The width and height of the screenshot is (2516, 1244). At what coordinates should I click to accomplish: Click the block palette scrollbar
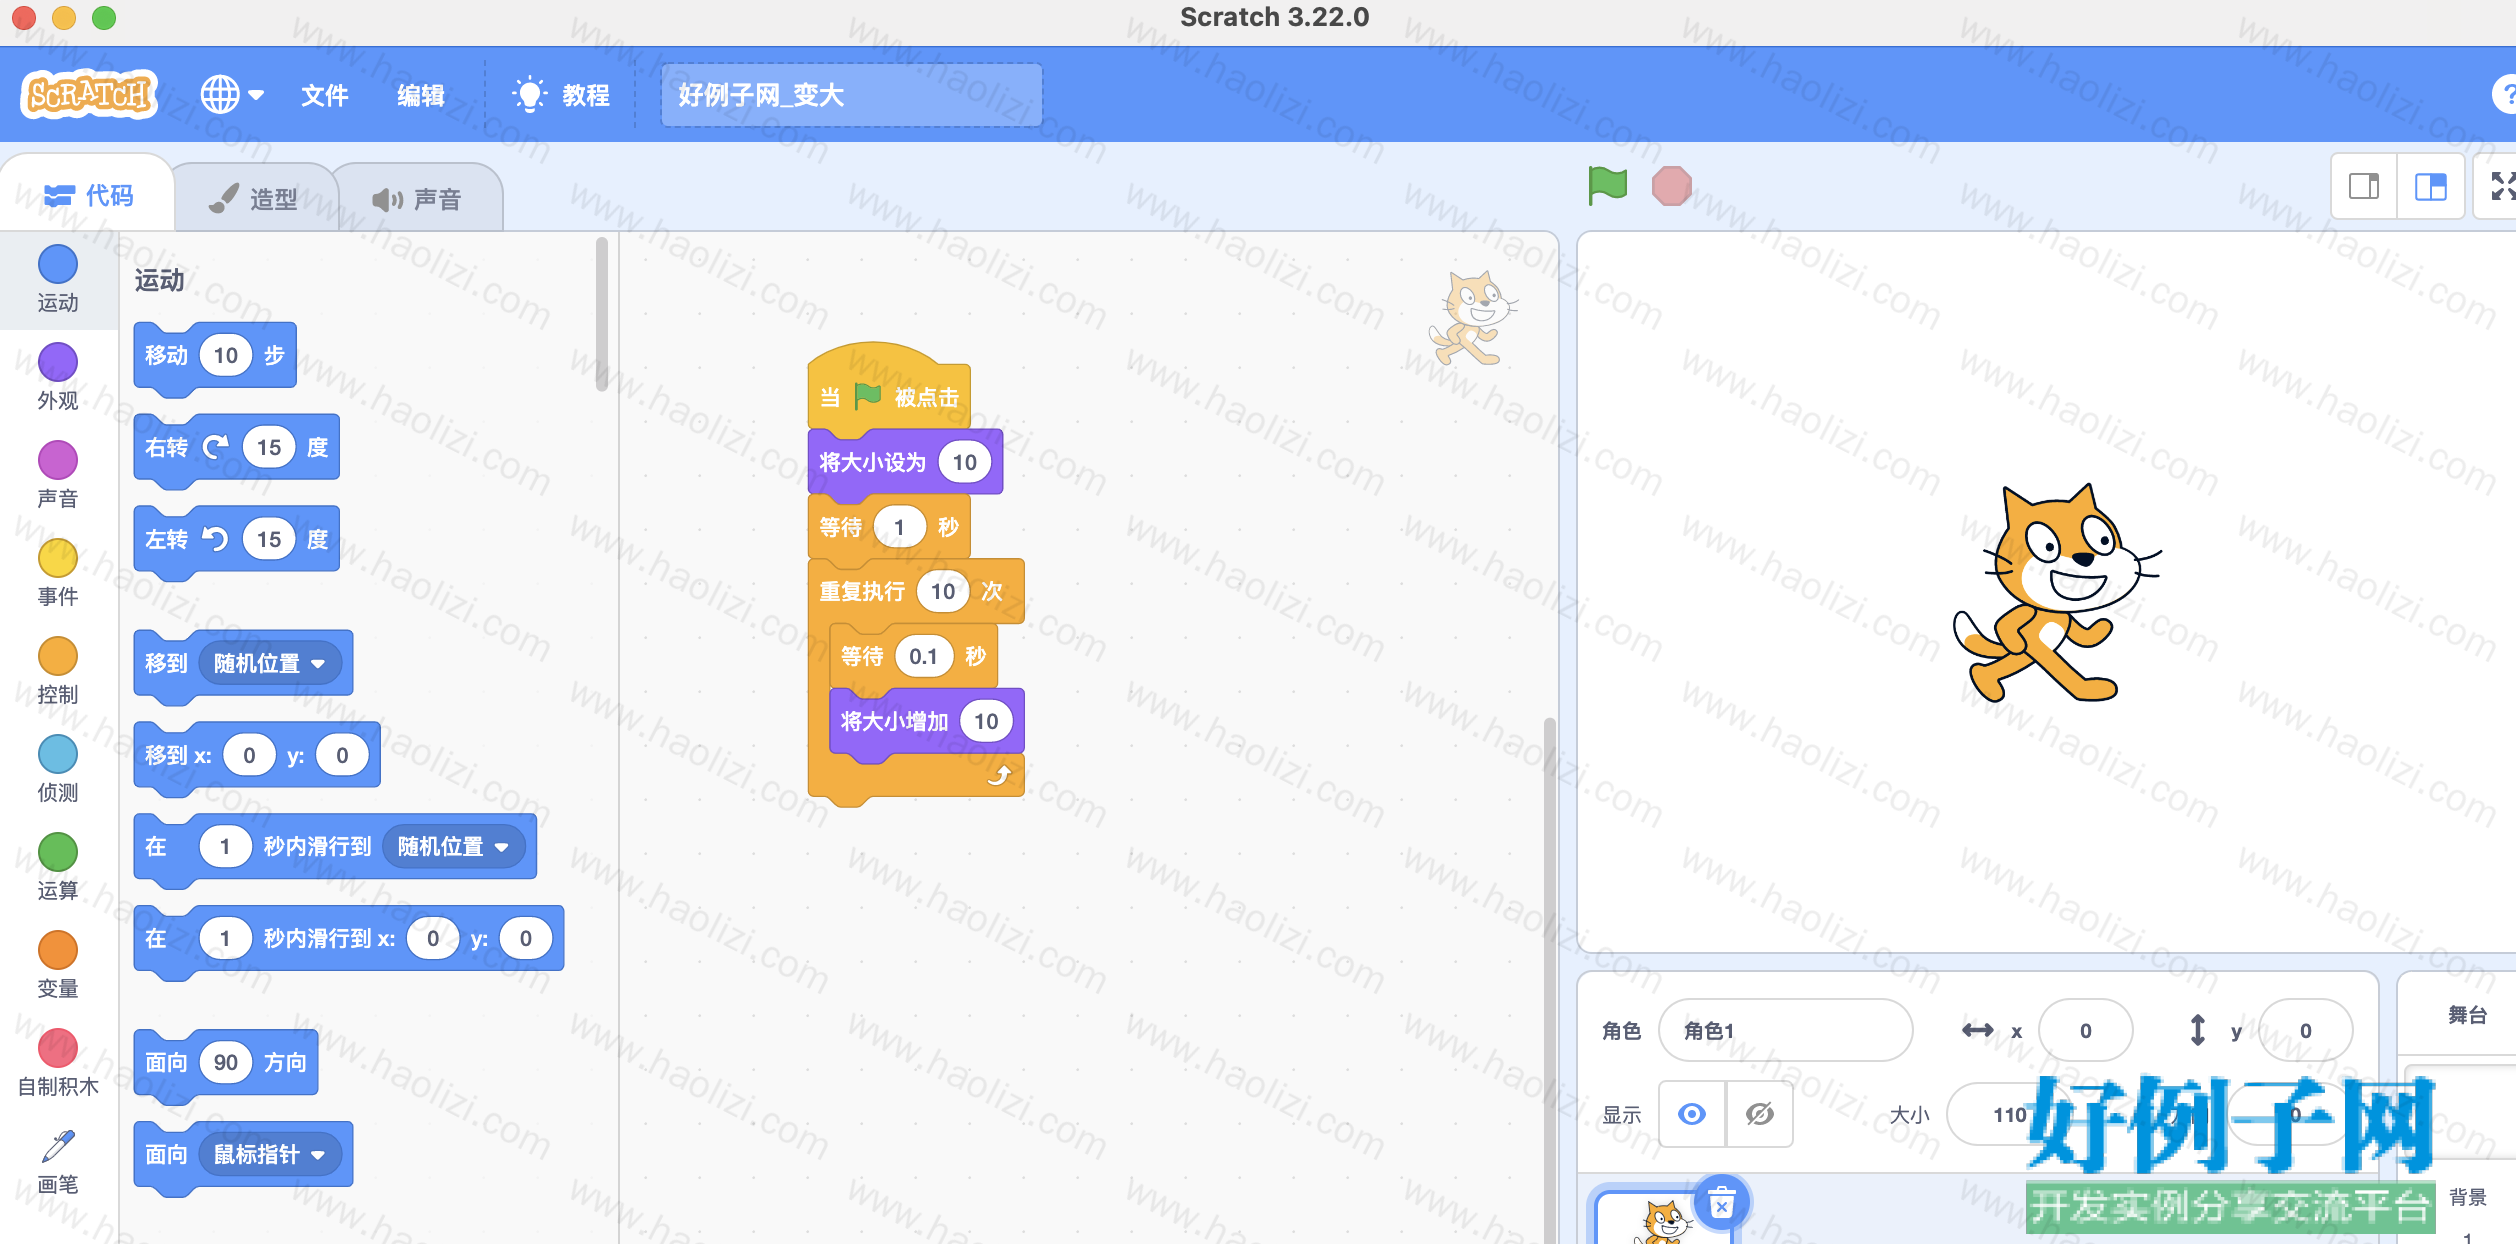click(602, 315)
